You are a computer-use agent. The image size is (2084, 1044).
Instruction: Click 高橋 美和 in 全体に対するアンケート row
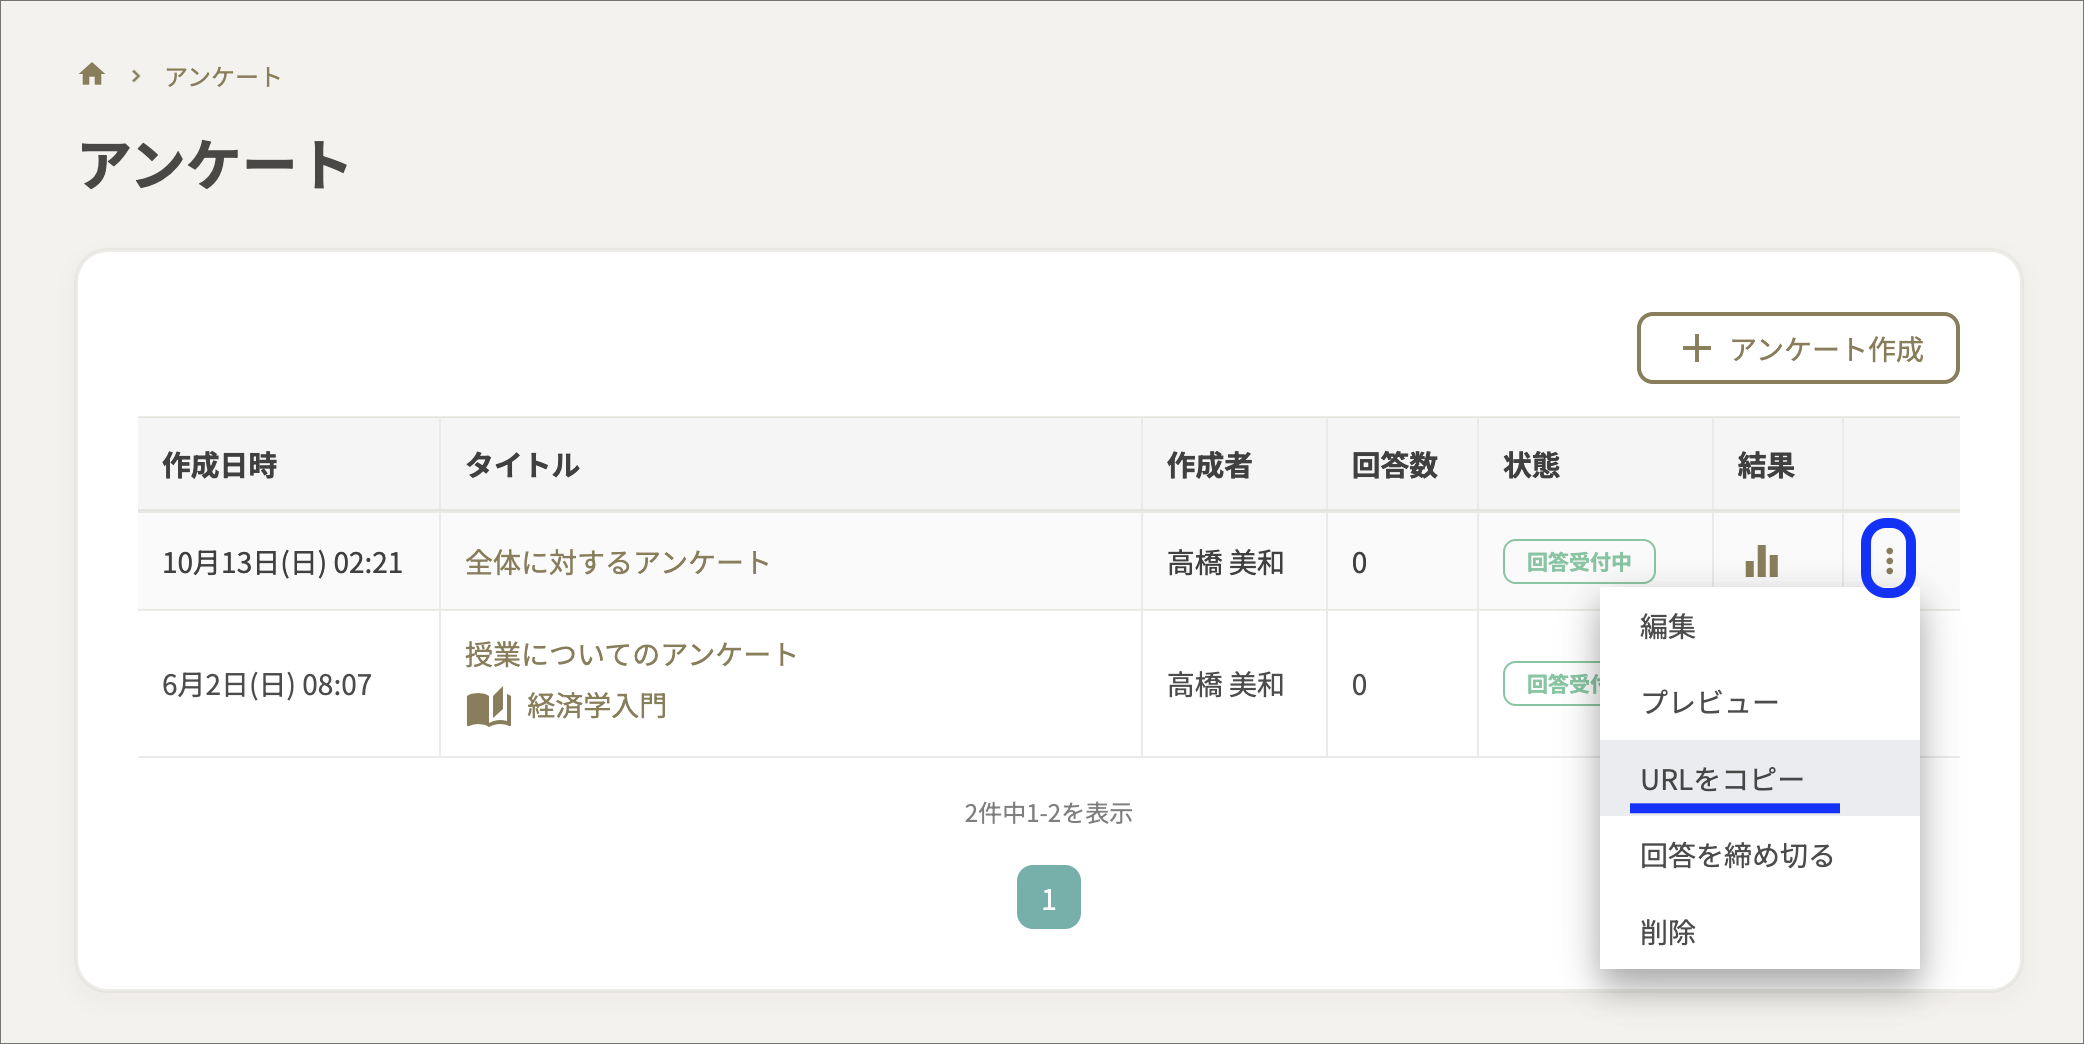[x=1225, y=562]
